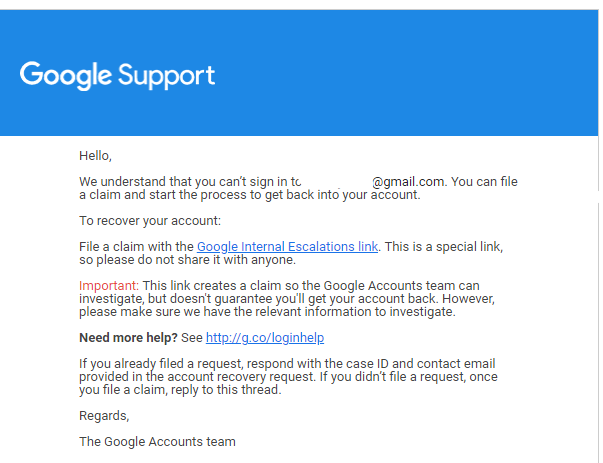Open the g.co/loginhelp link
The height and width of the screenshot is (463, 603).
coord(265,338)
